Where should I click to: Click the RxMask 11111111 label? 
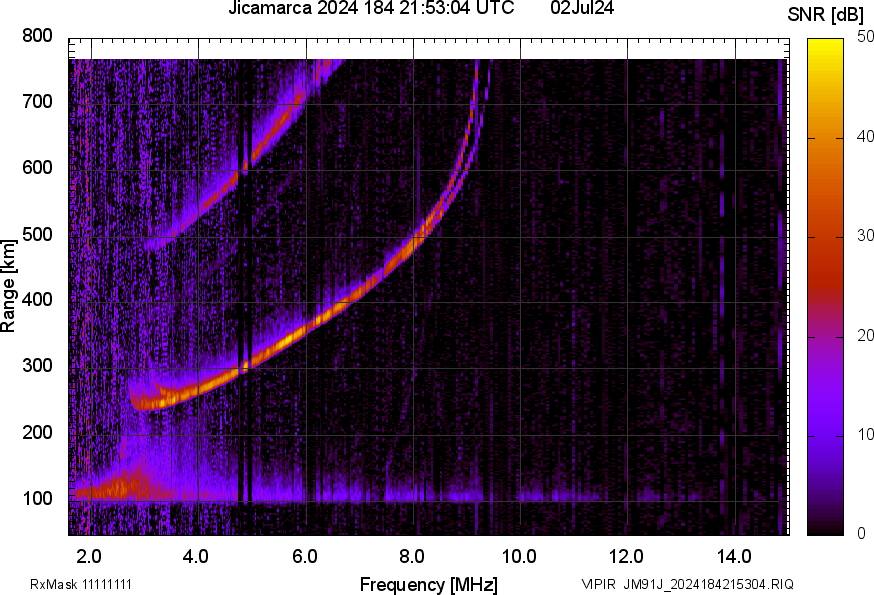click(x=81, y=584)
